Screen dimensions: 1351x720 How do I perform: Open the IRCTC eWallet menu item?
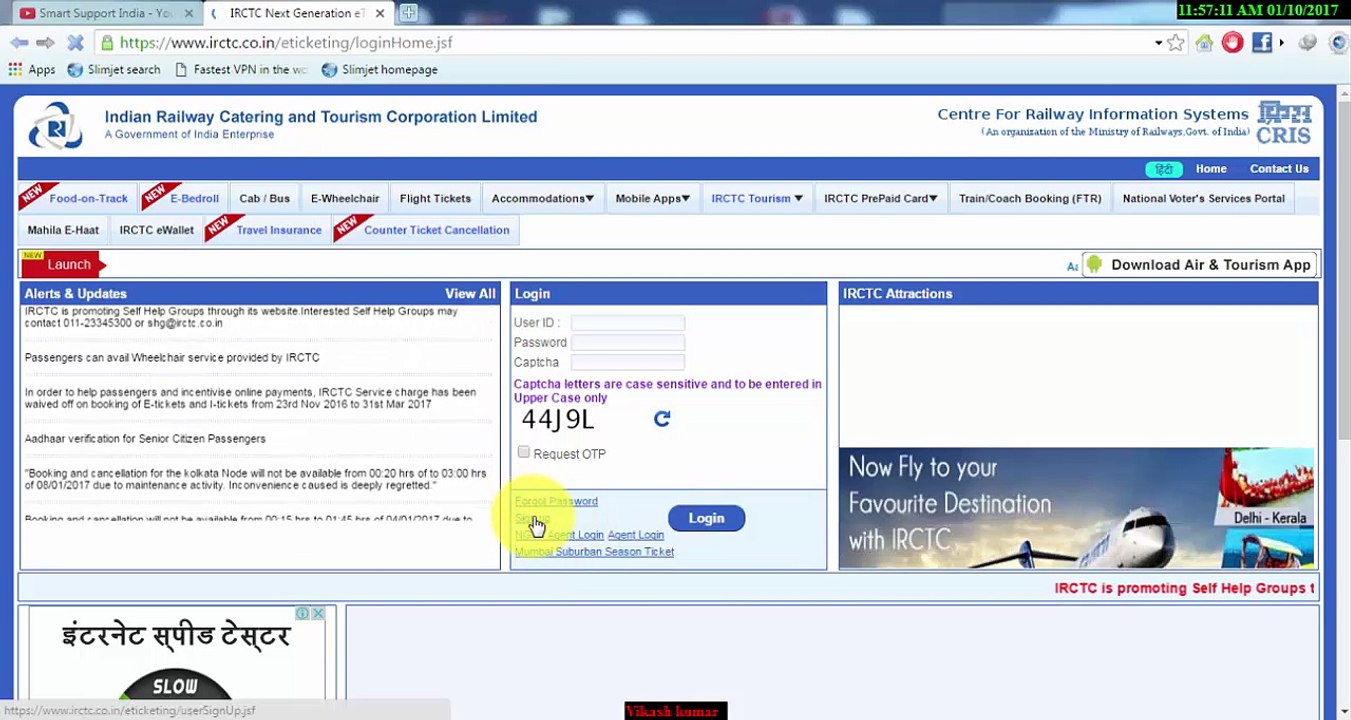click(x=157, y=230)
